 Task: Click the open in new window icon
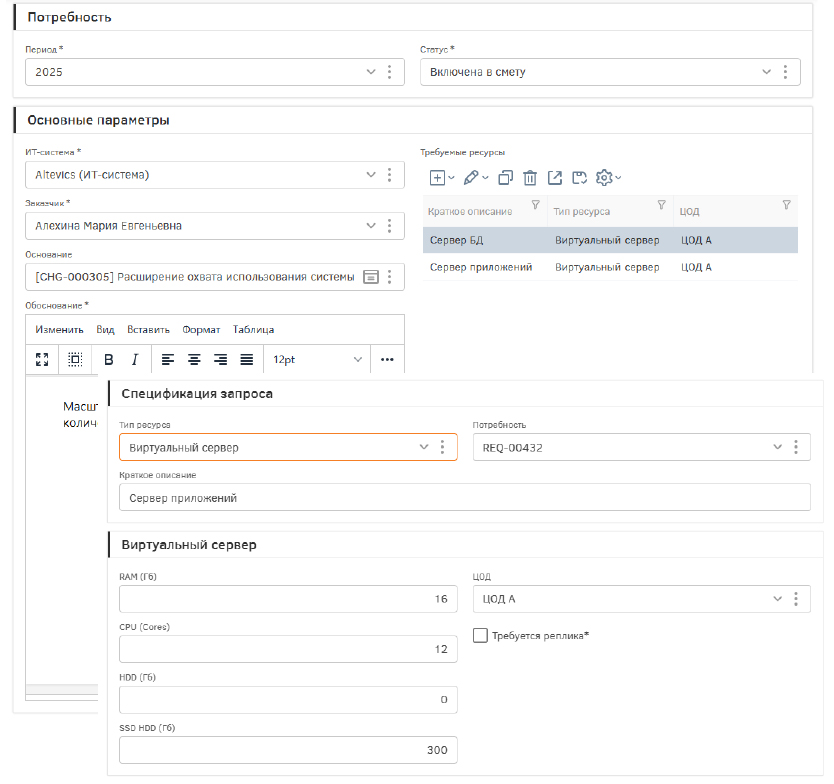click(554, 178)
